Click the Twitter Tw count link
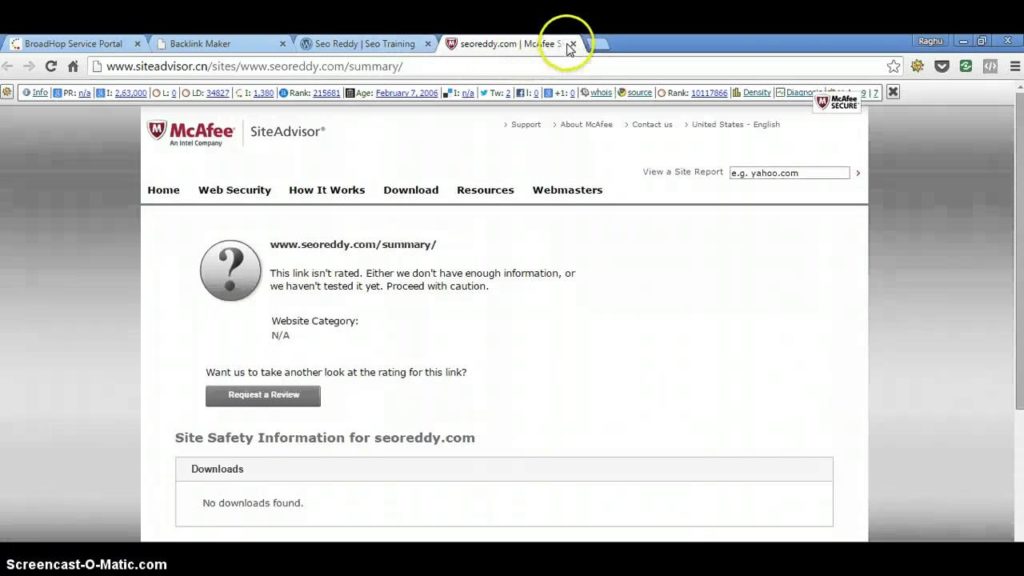Image resolution: width=1024 pixels, height=576 pixels. pyautogui.click(x=507, y=93)
